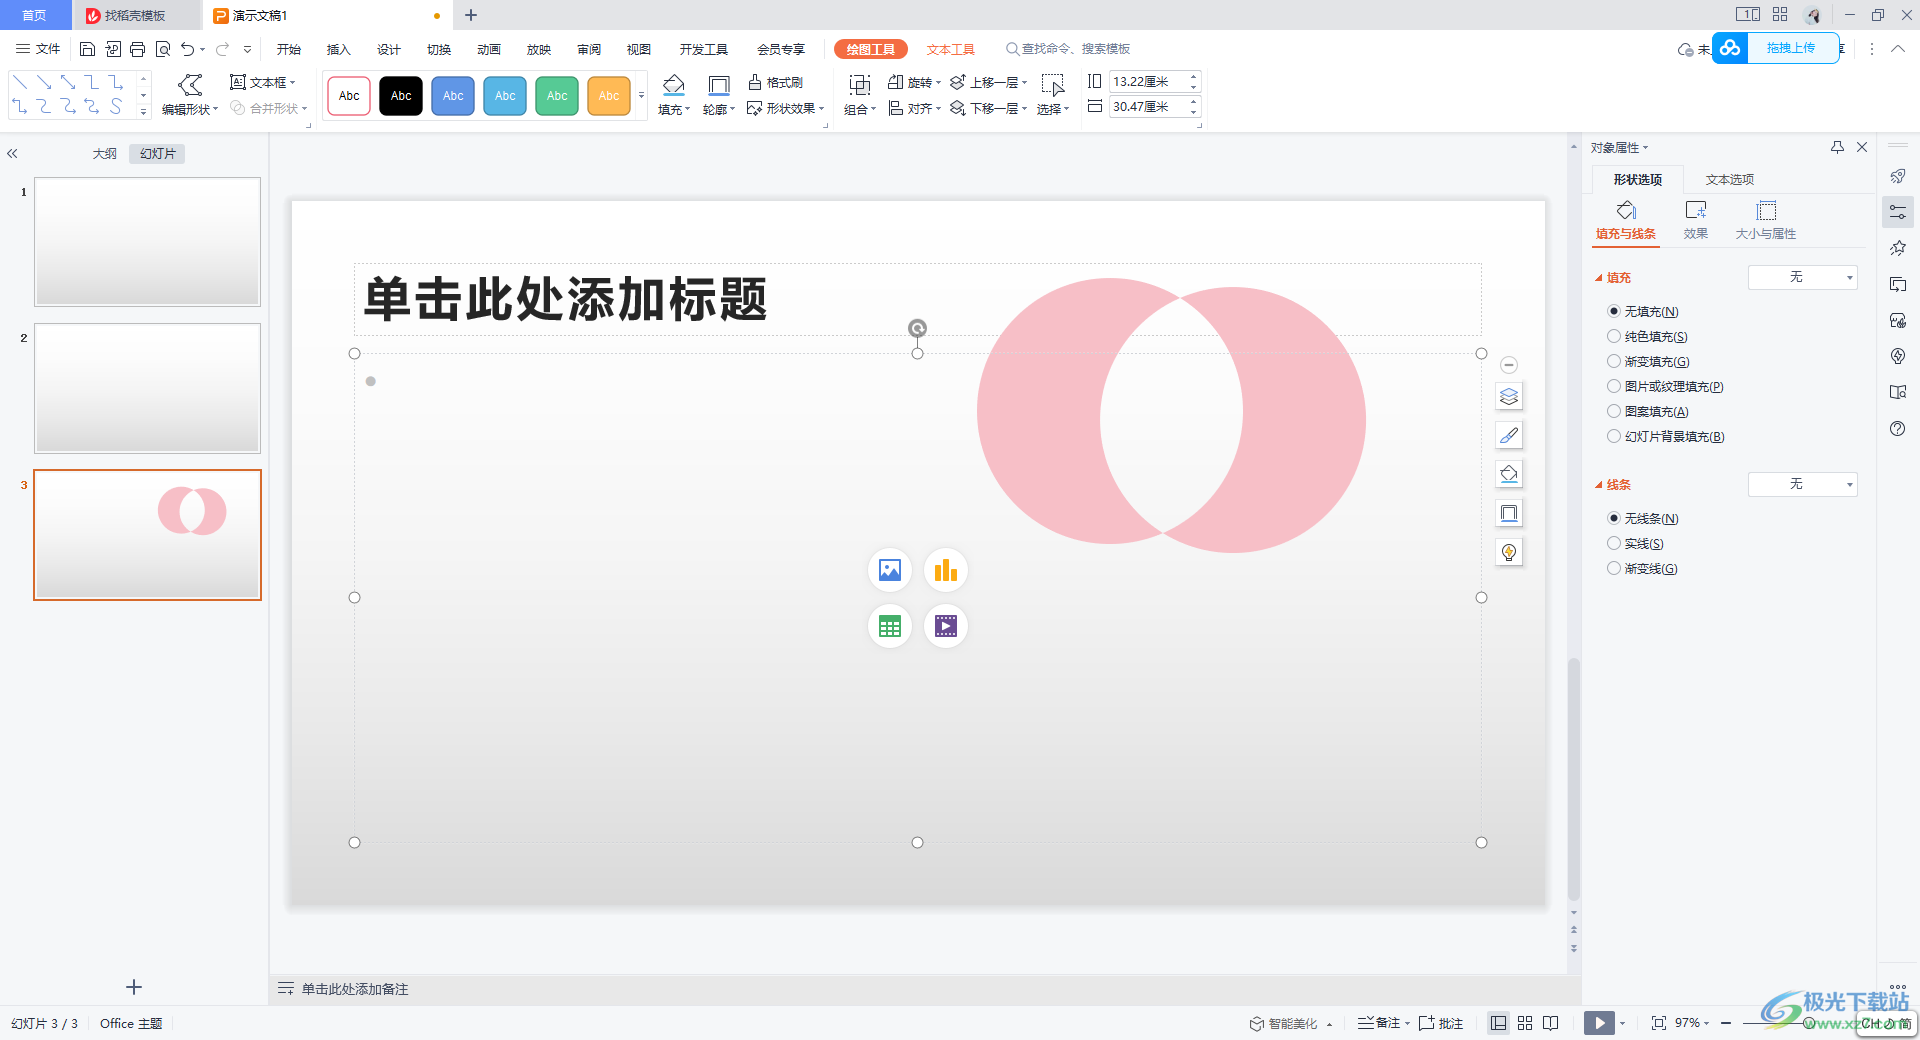The width and height of the screenshot is (1920, 1040).
Task: Open the shape Outline tool in ribbon
Action: (718, 95)
